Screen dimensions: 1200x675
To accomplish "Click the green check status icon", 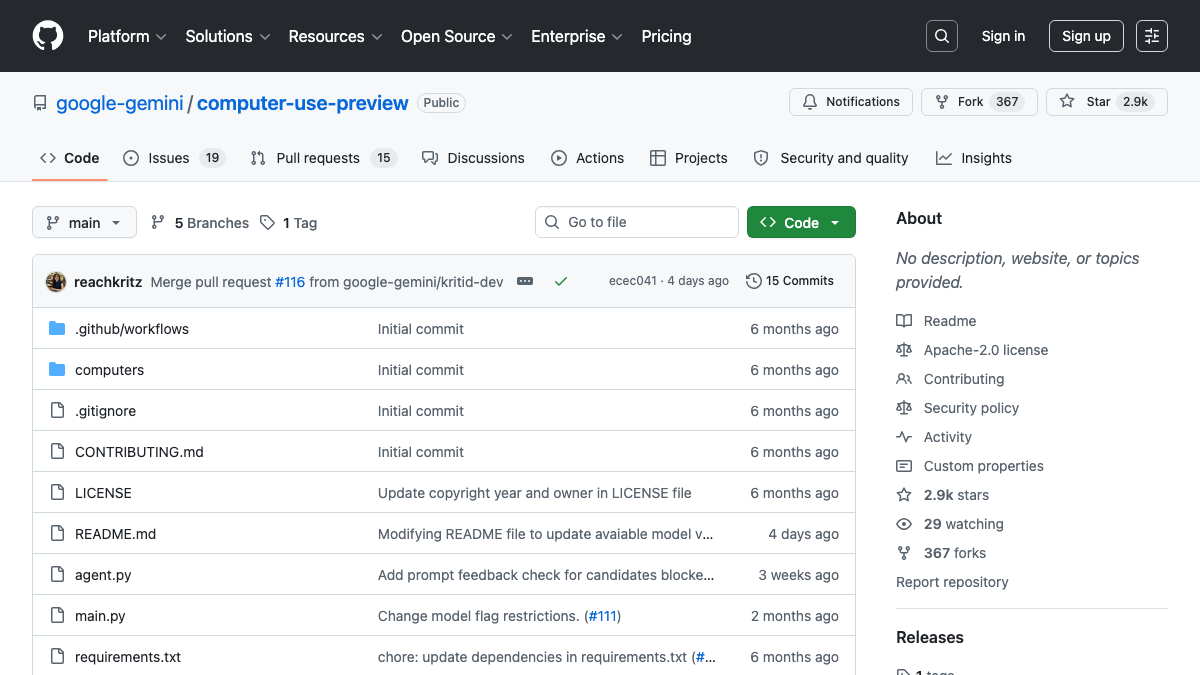I will point(561,281).
